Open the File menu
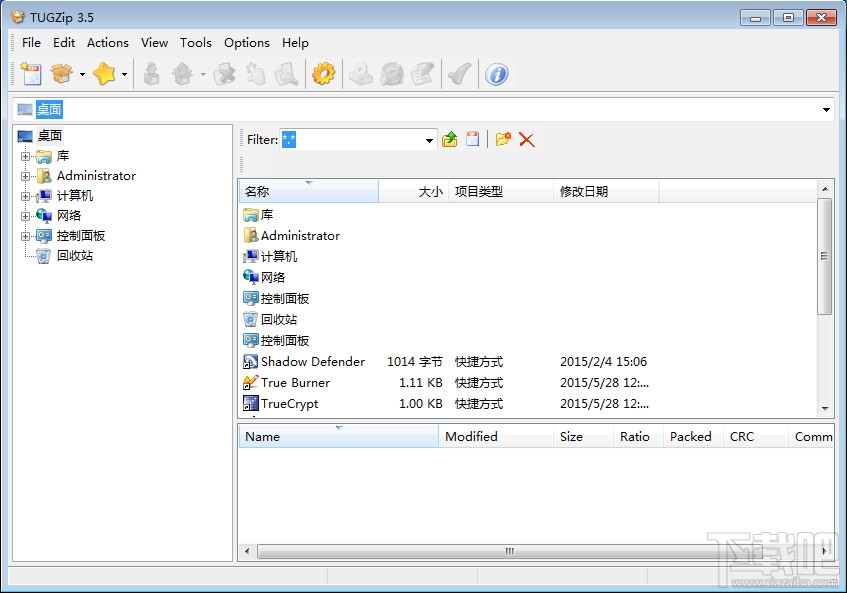This screenshot has width=847, height=593. pyautogui.click(x=31, y=43)
